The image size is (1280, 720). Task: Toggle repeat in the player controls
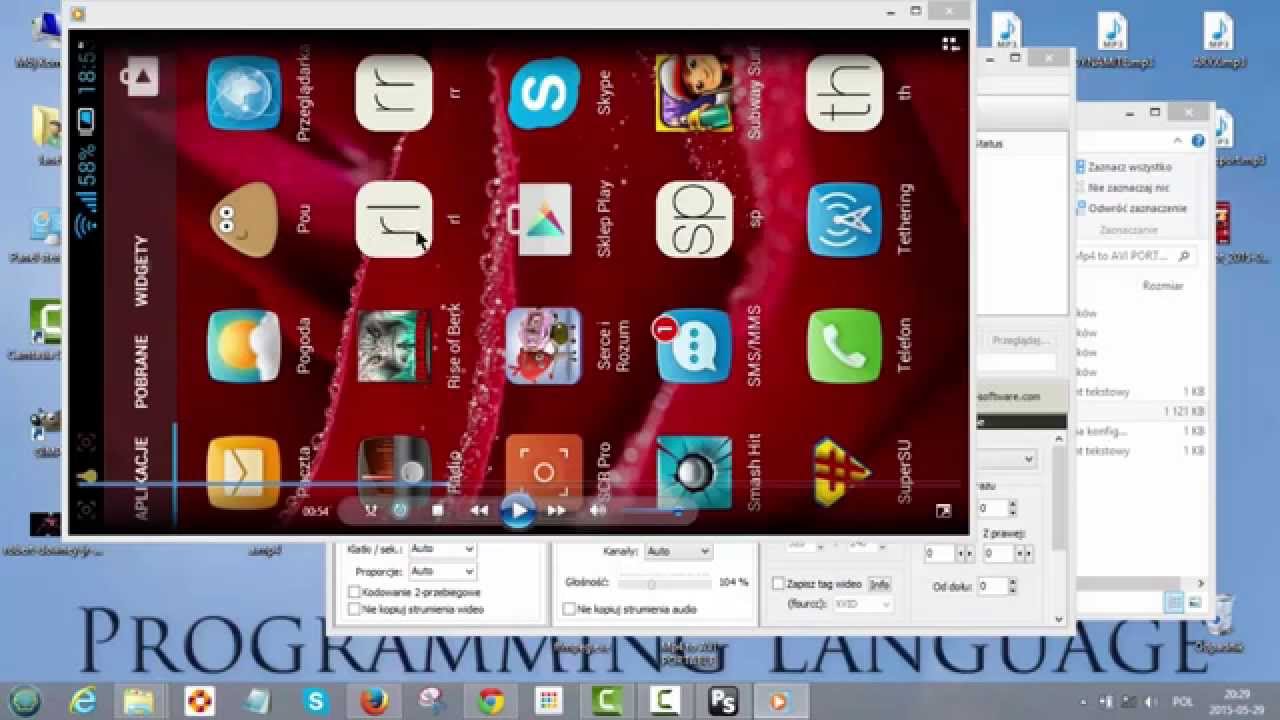click(400, 511)
